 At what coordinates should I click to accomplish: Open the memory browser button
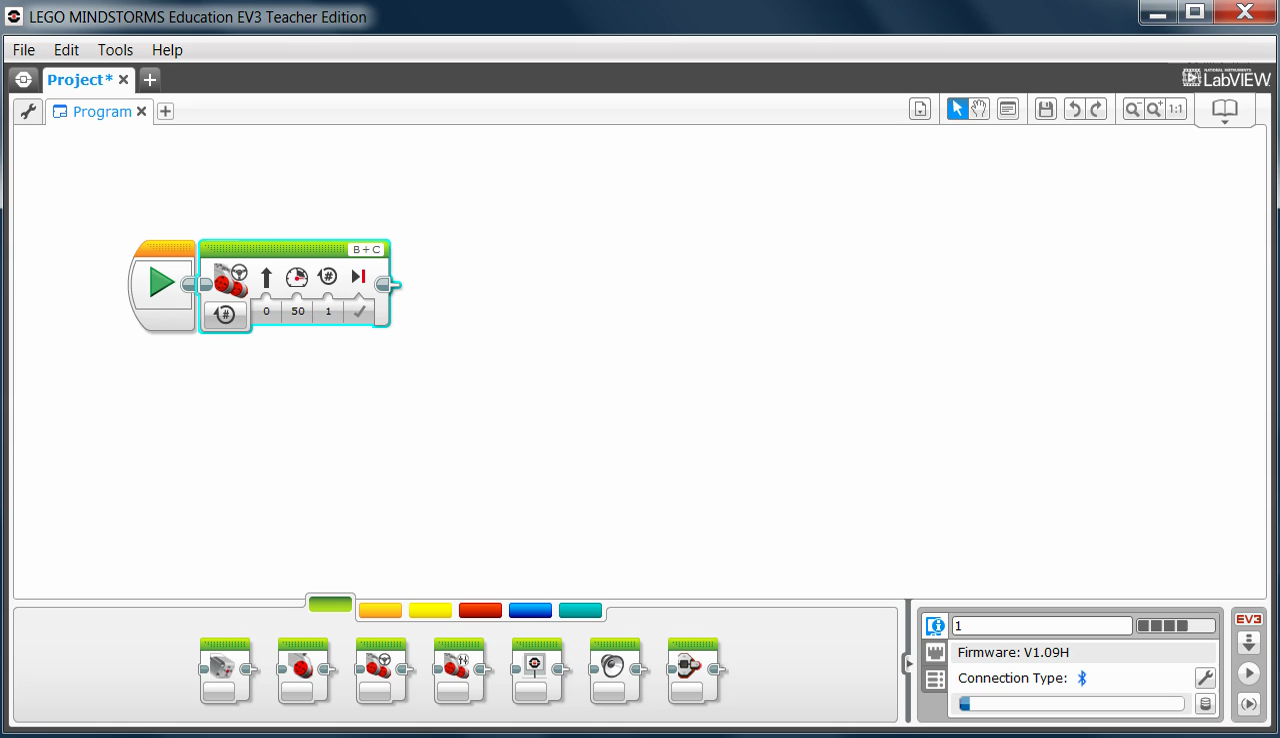click(1205, 704)
